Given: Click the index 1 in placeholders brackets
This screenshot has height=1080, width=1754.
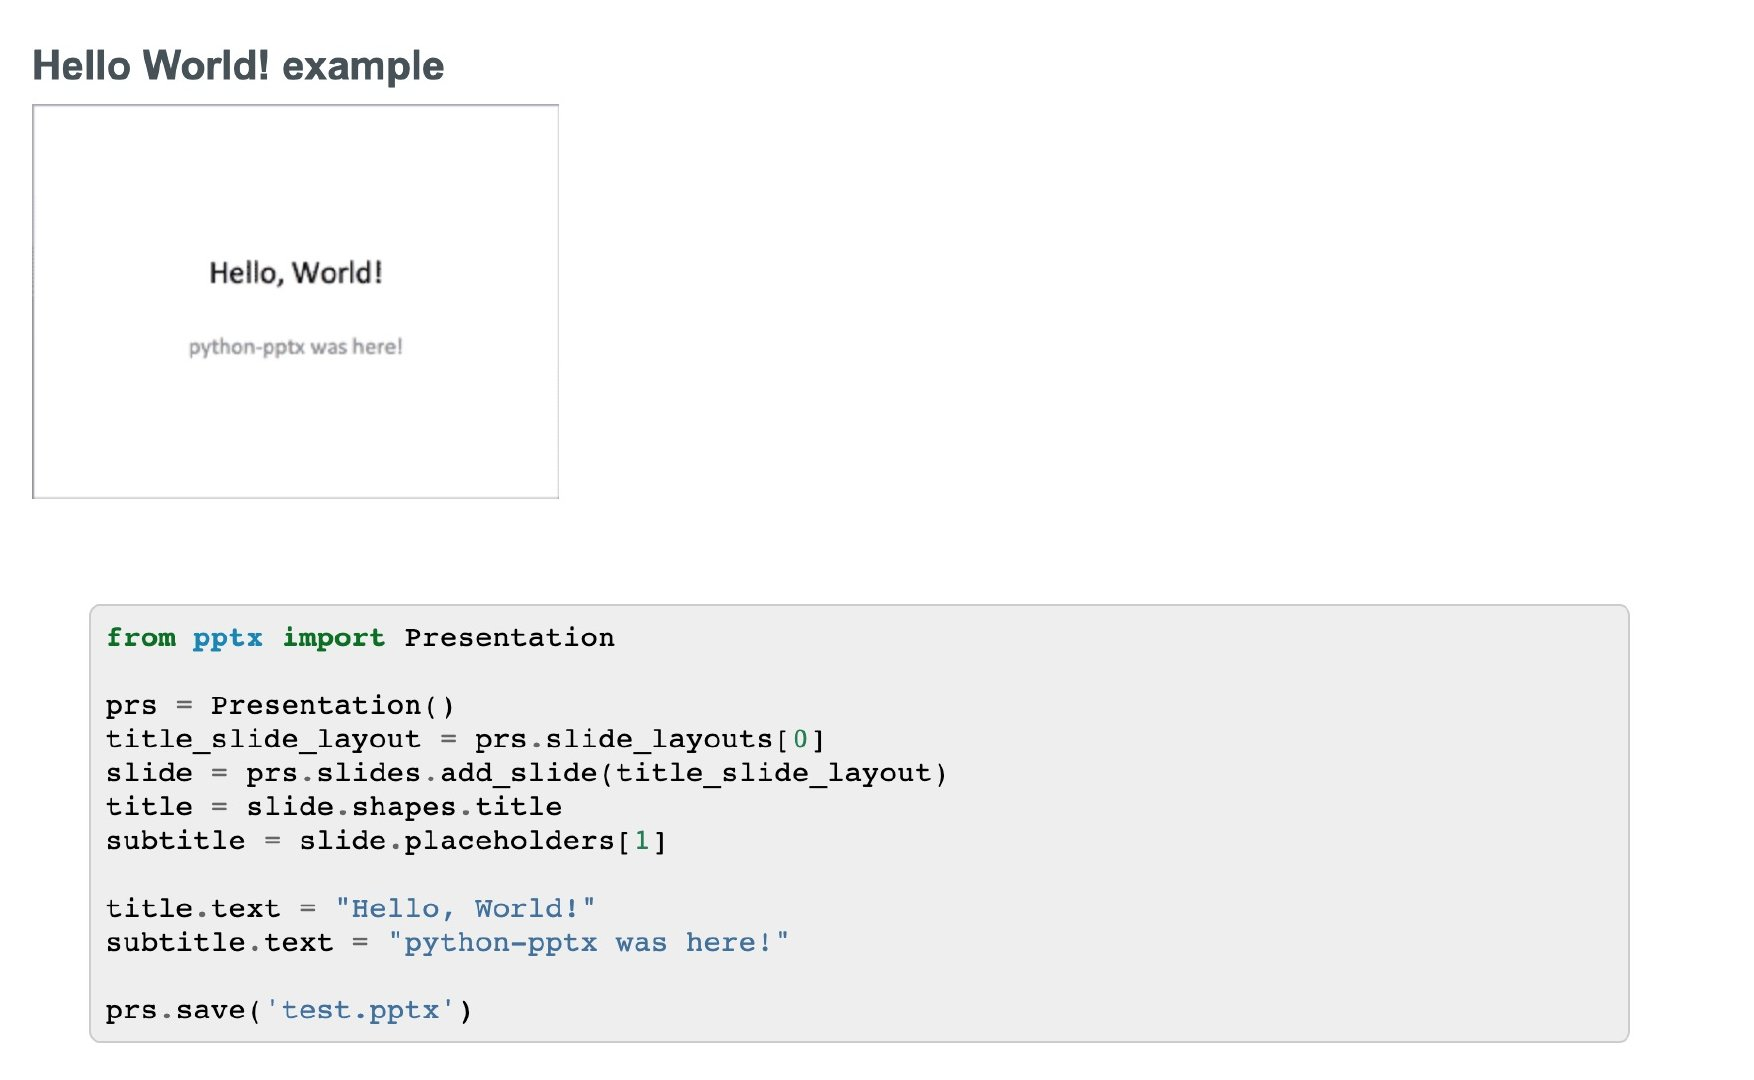Looking at the screenshot, I should (x=642, y=841).
